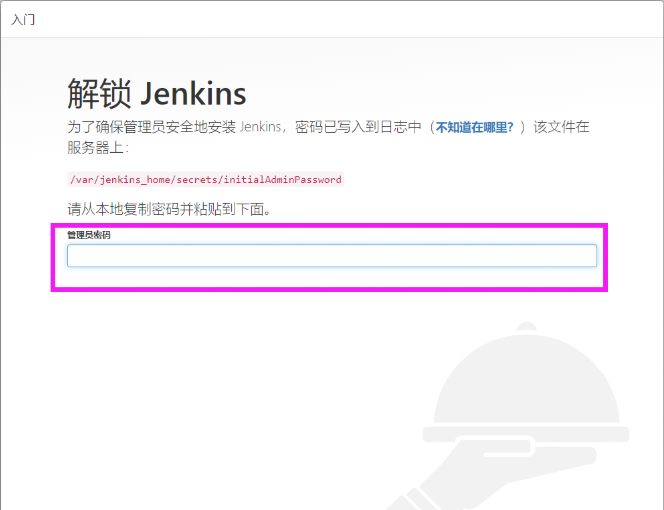Viewport: 664px width, 510px height.
Task: Click the "解锁 Jenkins" heading
Action: click(157, 93)
